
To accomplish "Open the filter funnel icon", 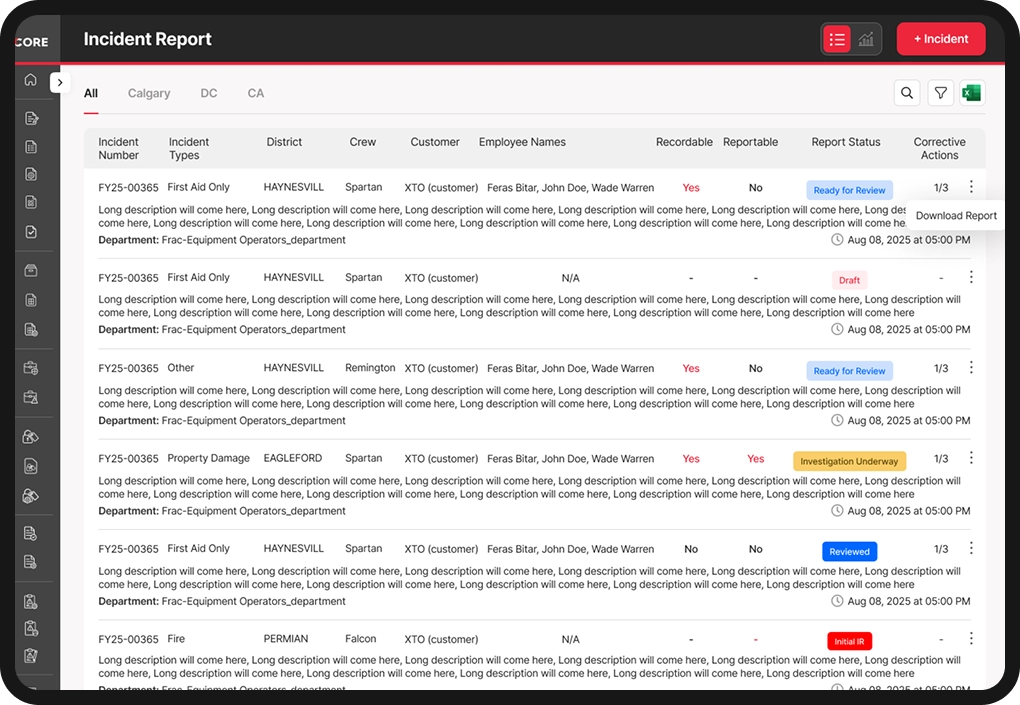I will coord(941,93).
